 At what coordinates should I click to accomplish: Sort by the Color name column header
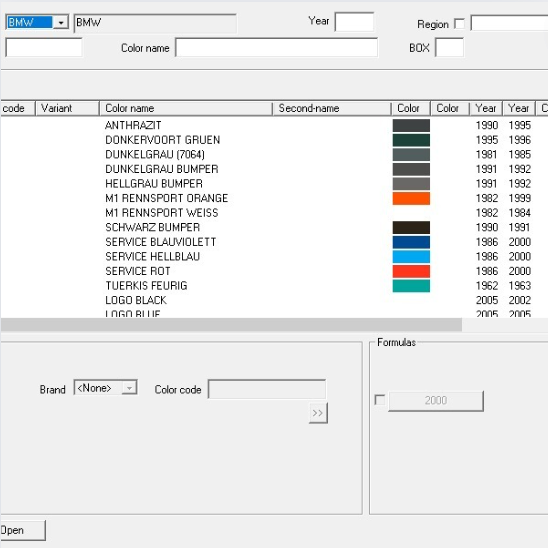pyautogui.click(x=186, y=108)
